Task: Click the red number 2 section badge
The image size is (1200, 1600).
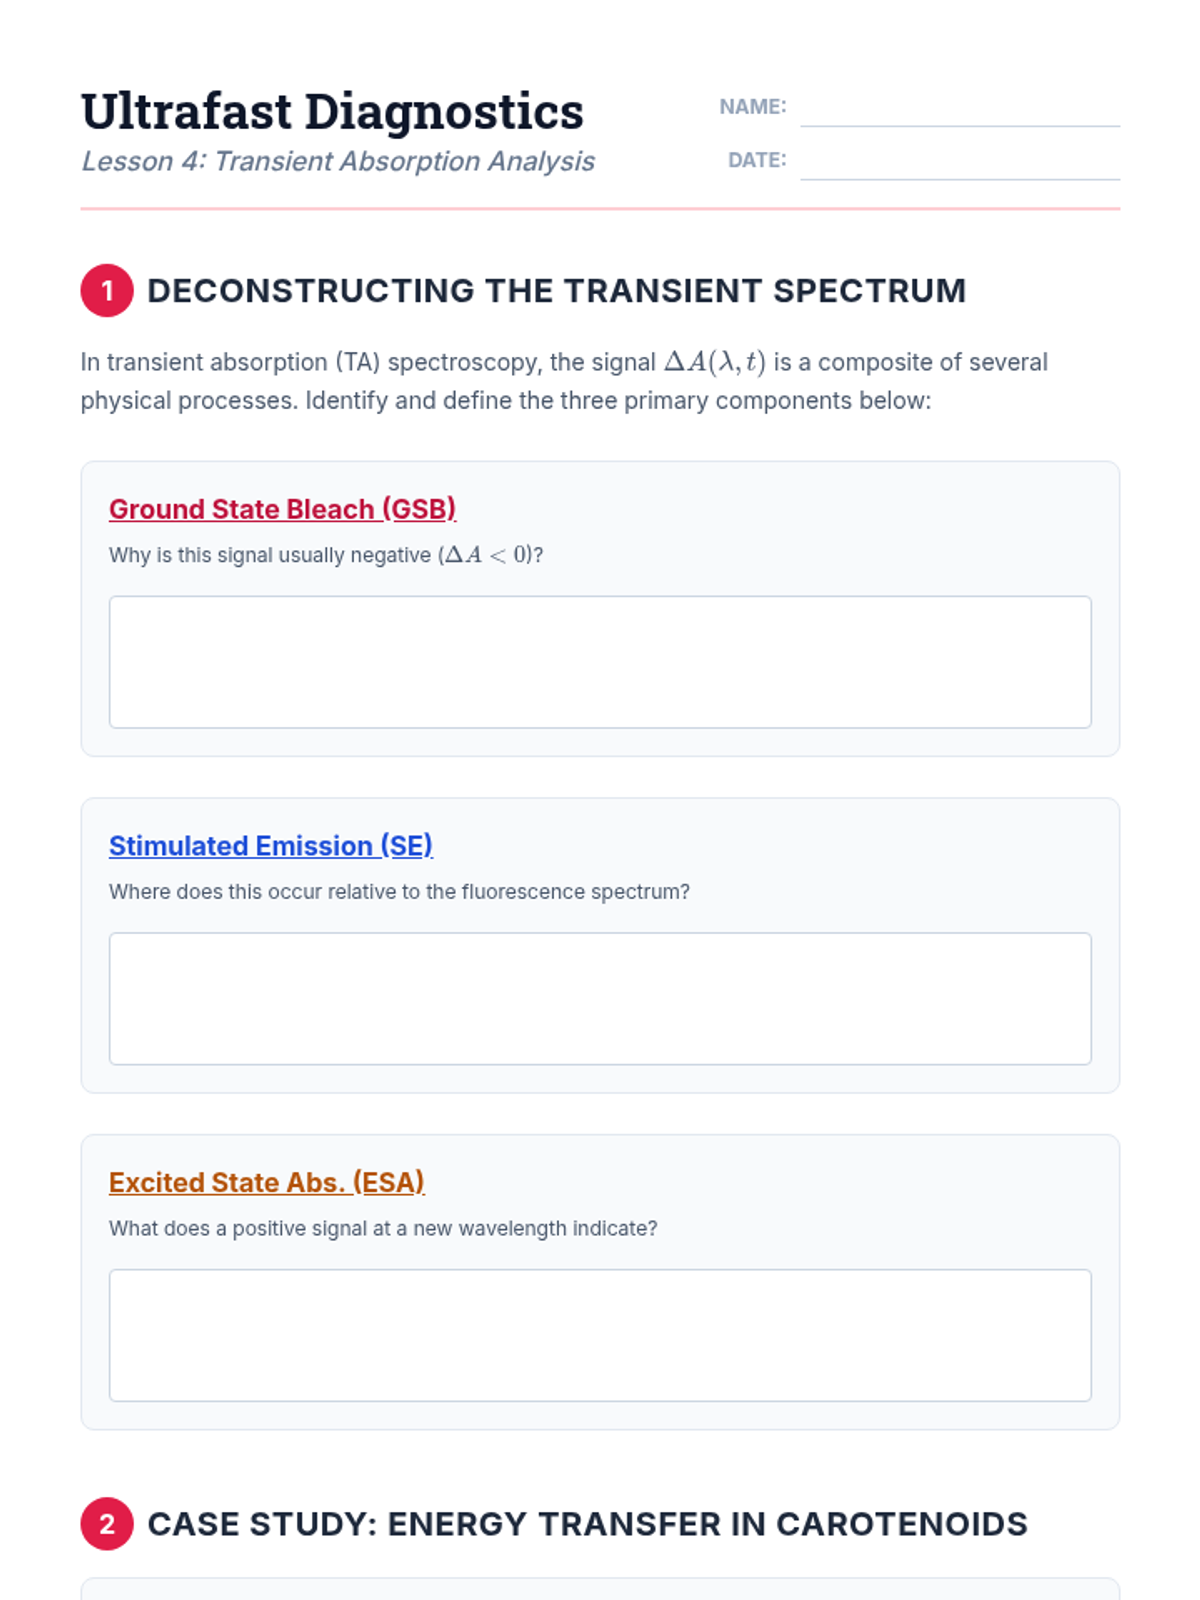Action: 107,1524
